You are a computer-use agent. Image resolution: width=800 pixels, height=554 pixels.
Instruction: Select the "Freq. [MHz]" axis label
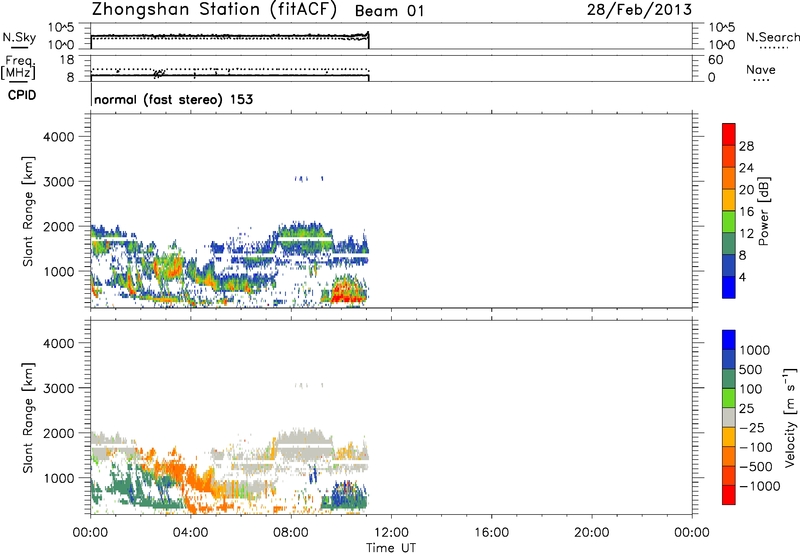point(18,67)
